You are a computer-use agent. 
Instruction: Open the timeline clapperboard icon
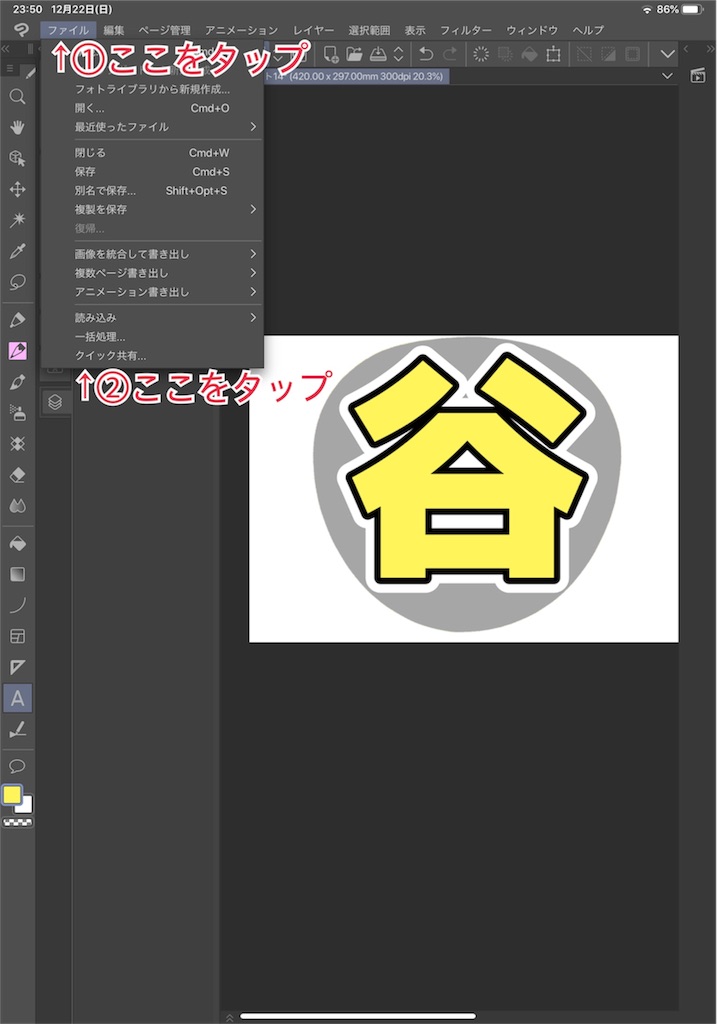(697, 76)
